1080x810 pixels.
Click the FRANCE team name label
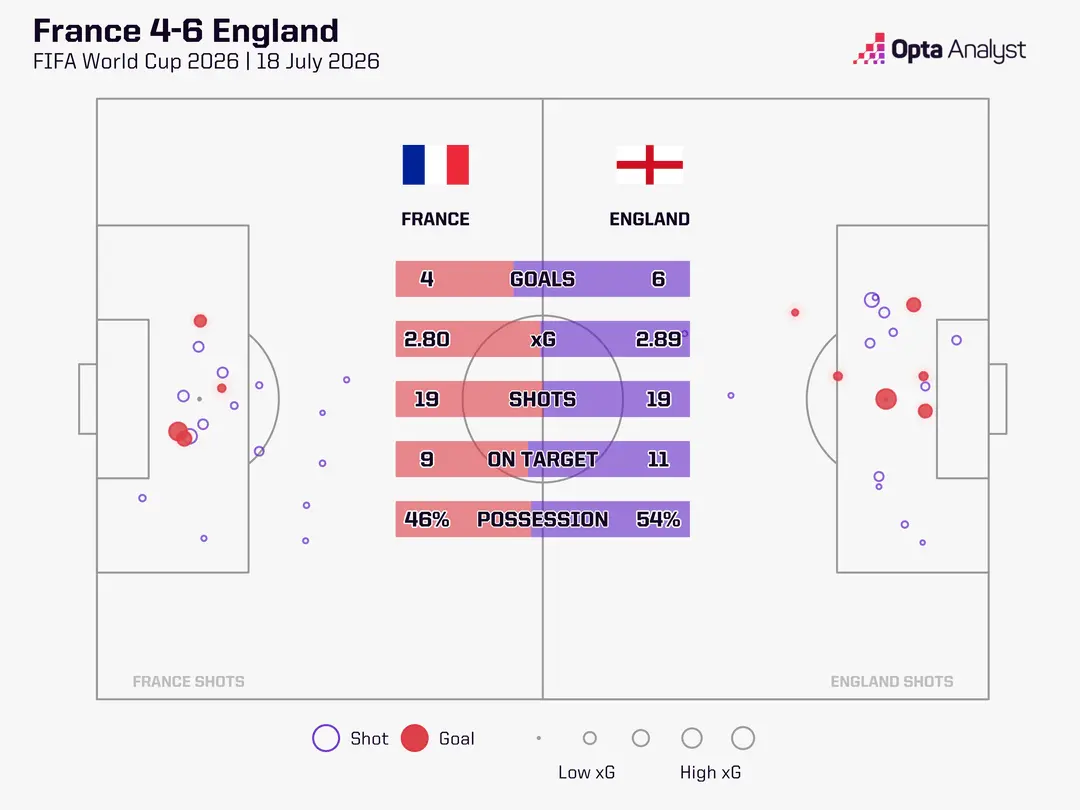[435, 219]
